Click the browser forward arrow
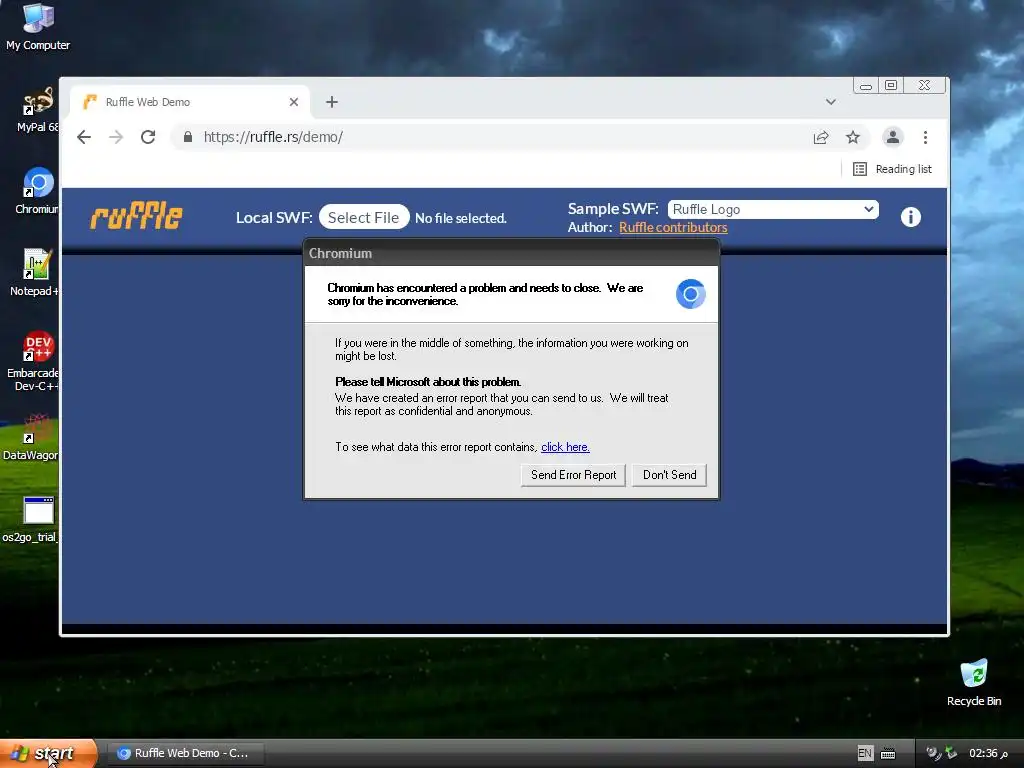The height and width of the screenshot is (768, 1024). (x=116, y=137)
